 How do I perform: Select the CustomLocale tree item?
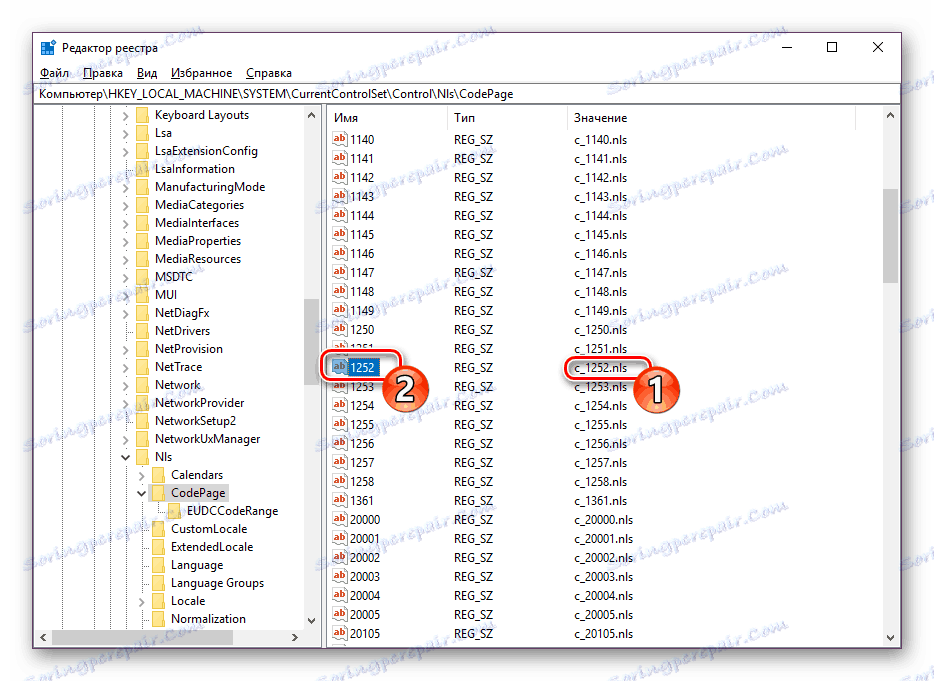(x=208, y=529)
